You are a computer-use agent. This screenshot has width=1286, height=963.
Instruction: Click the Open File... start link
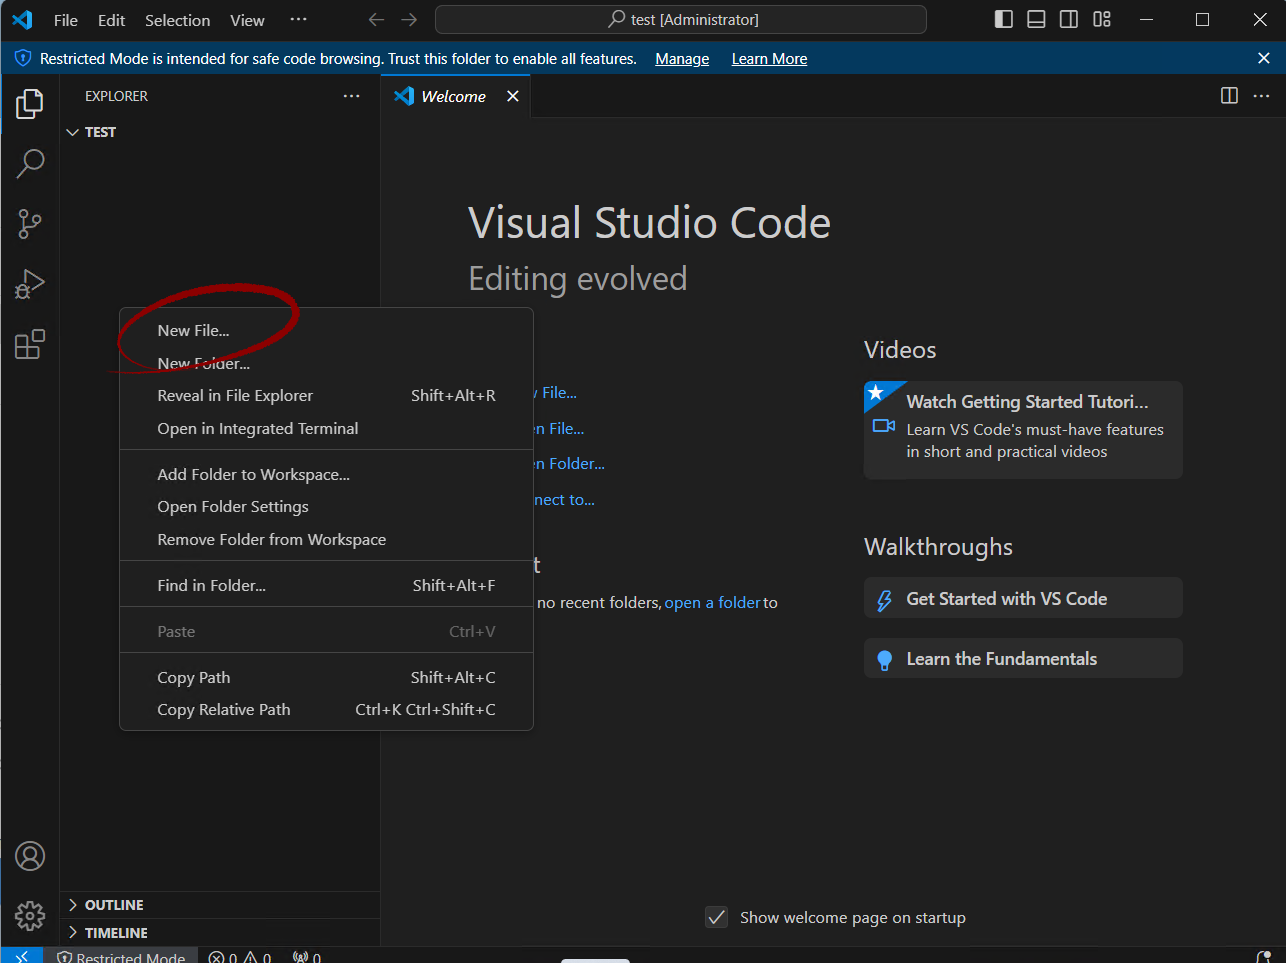559,429
